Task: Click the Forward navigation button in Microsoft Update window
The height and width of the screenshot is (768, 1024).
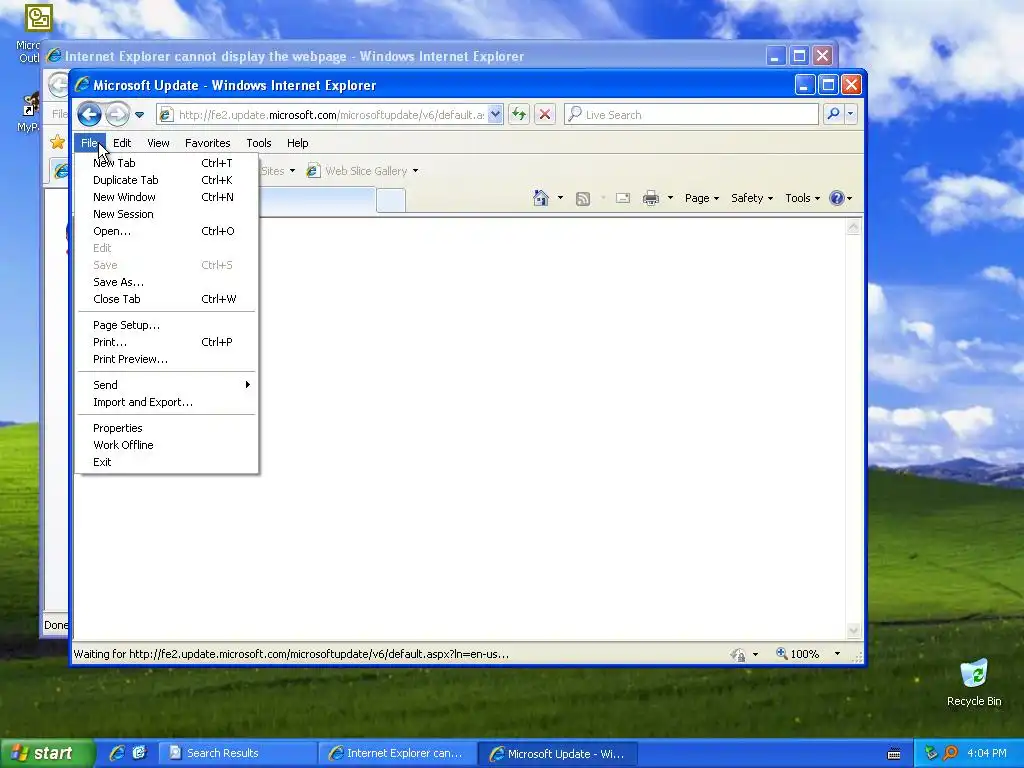Action: tap(117, 115)
